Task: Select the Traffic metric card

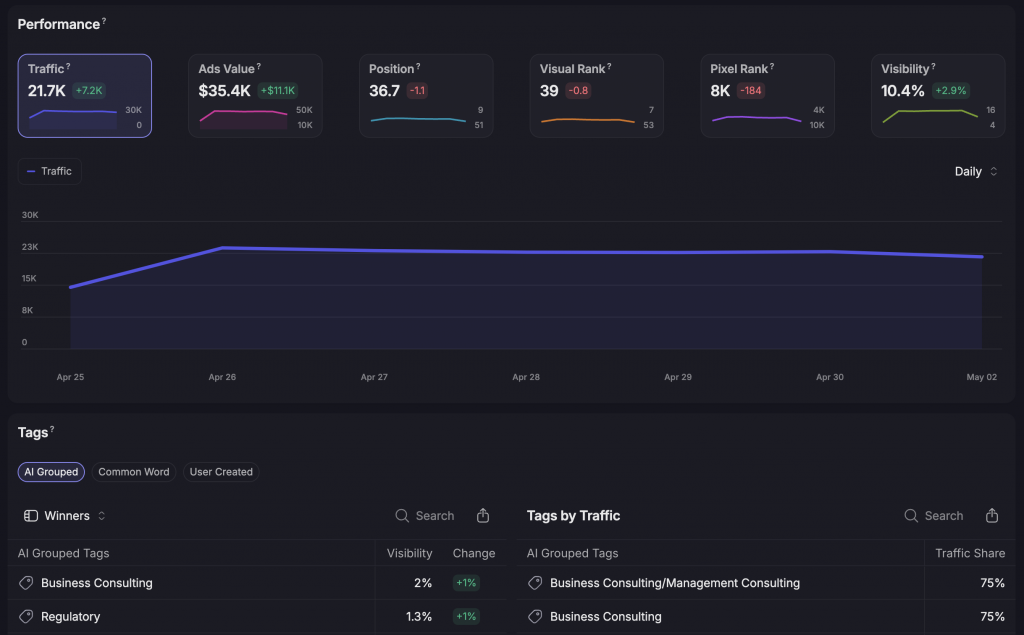Action: coord(85,95)
